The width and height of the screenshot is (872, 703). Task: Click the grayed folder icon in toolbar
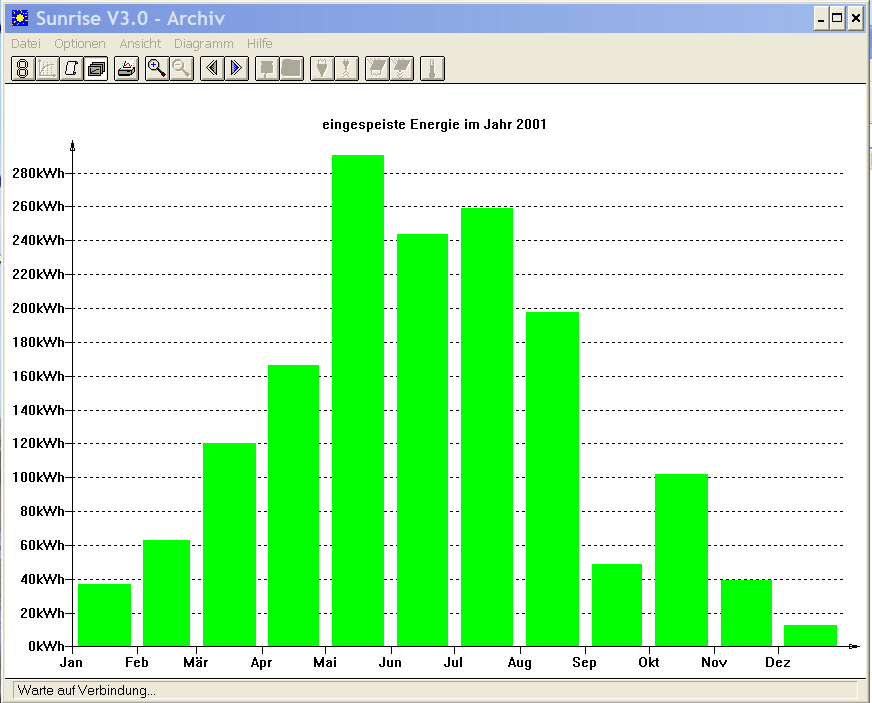click(291, 68)
